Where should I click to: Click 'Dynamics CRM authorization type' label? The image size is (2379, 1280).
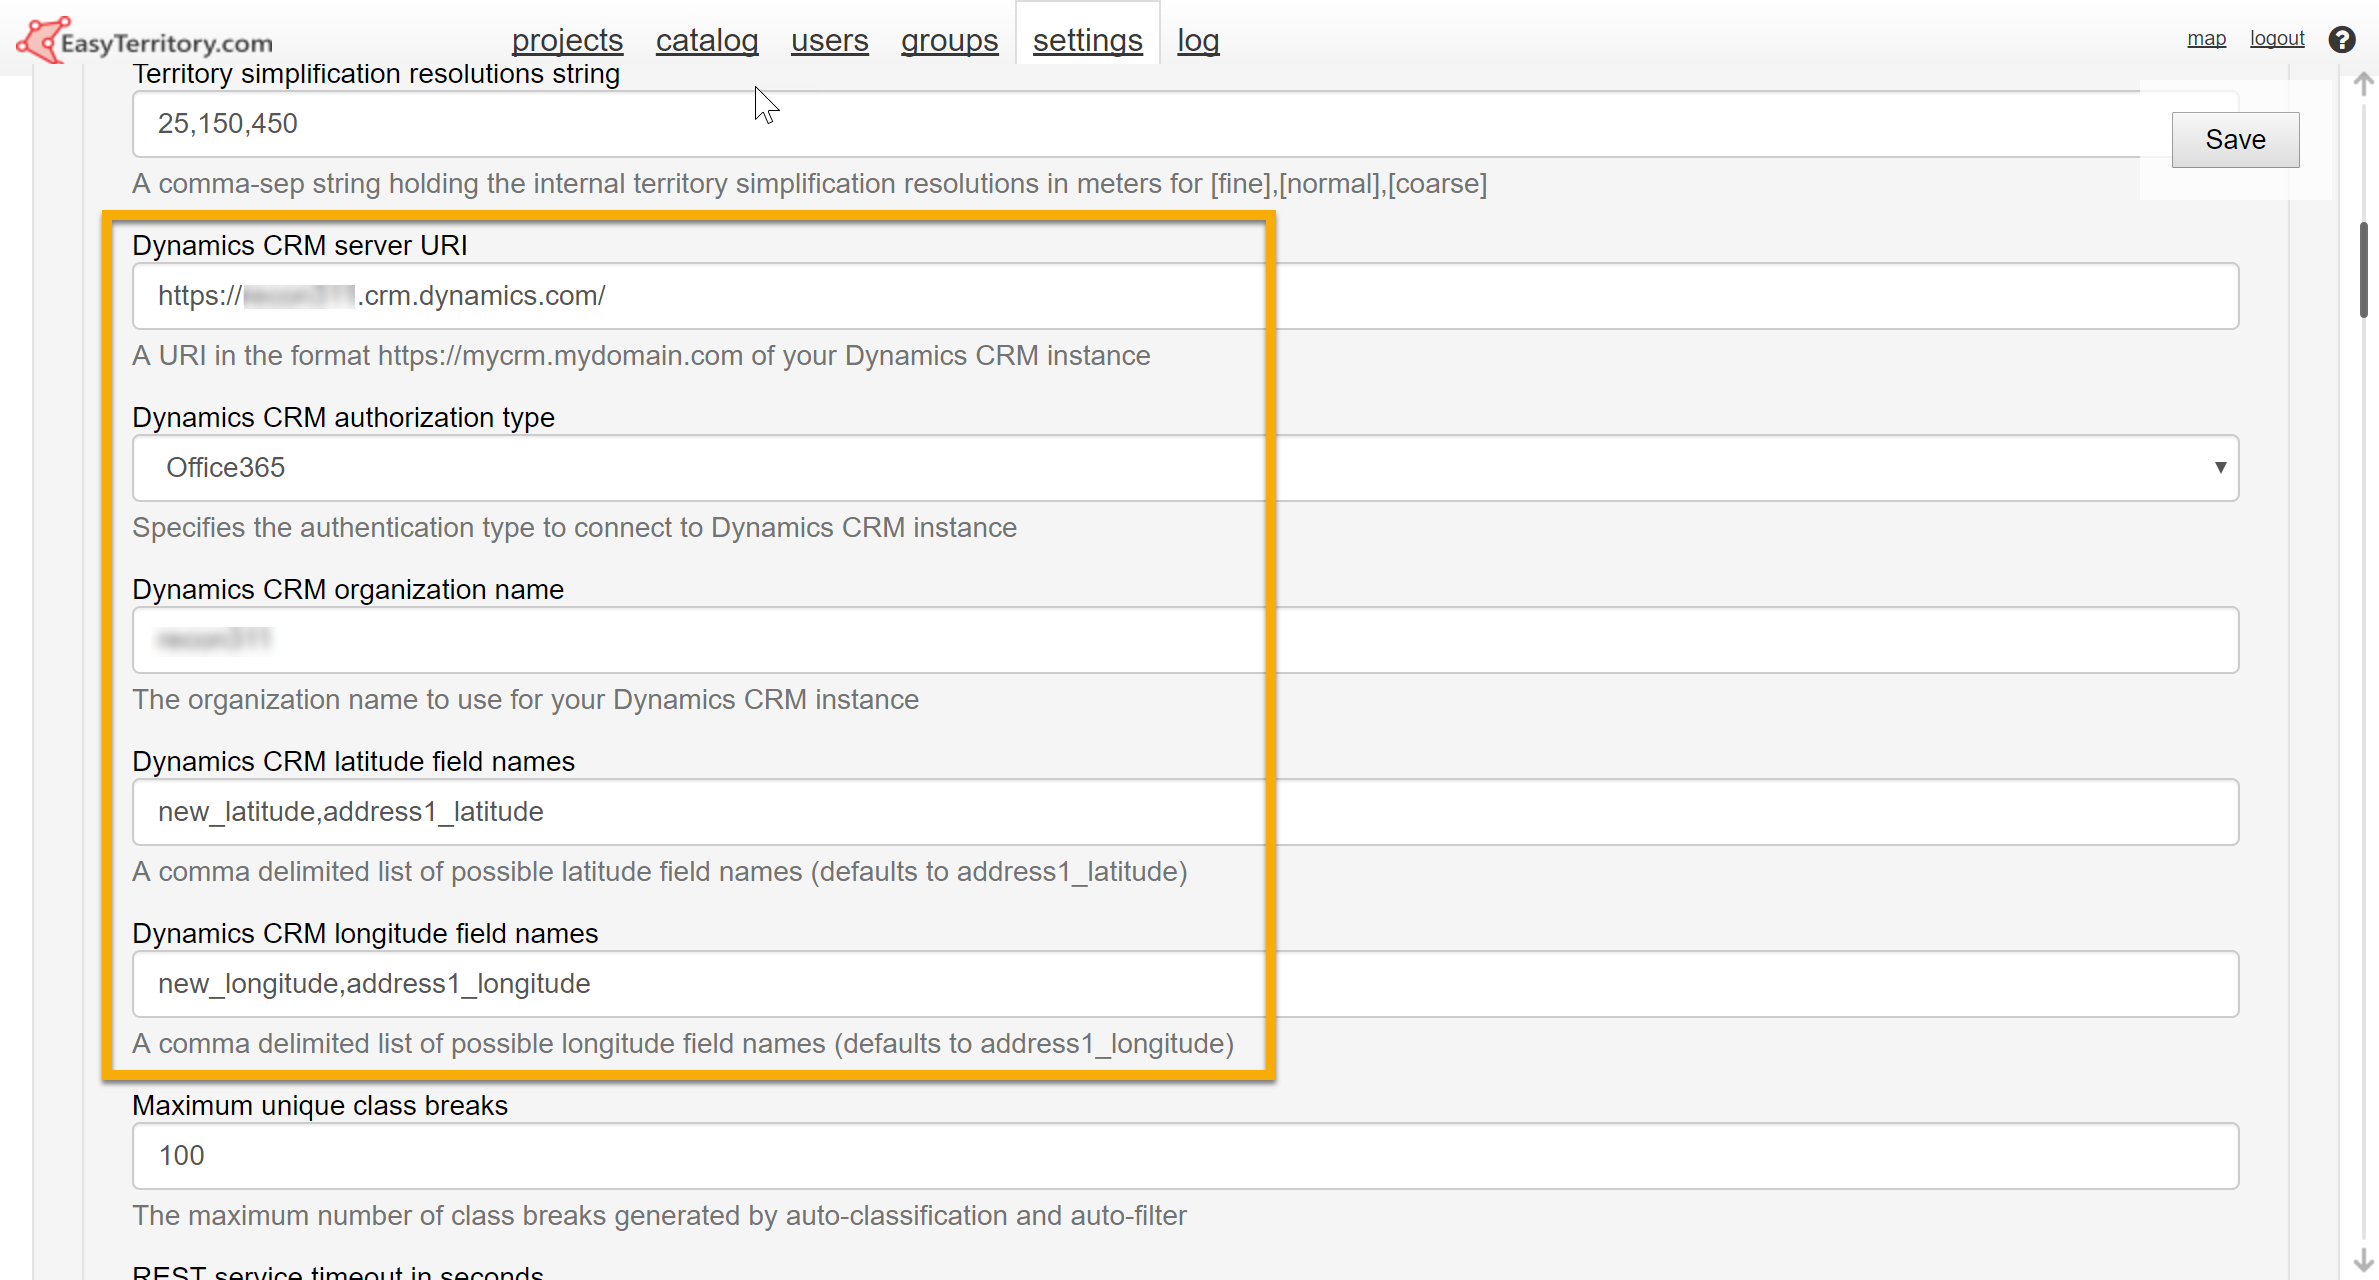pos(343,418)
